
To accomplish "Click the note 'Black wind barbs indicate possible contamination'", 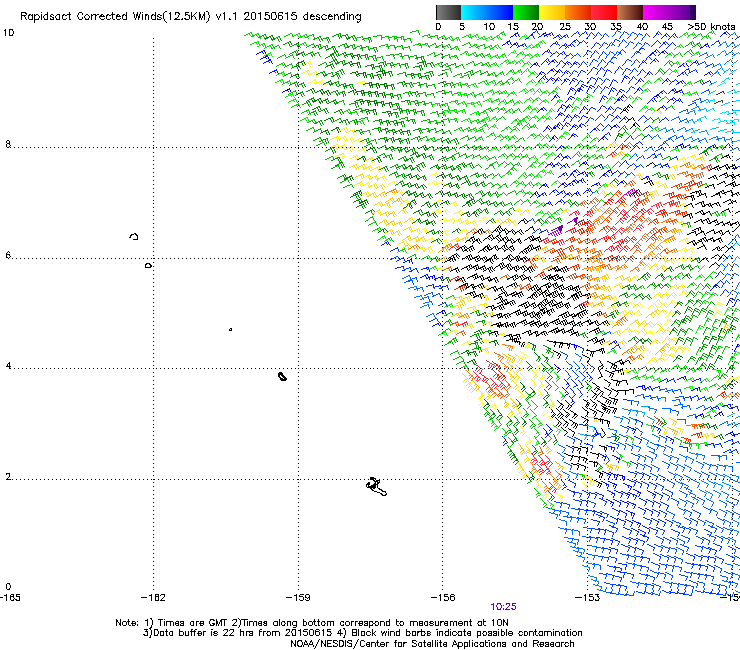I will coord(467,633).
